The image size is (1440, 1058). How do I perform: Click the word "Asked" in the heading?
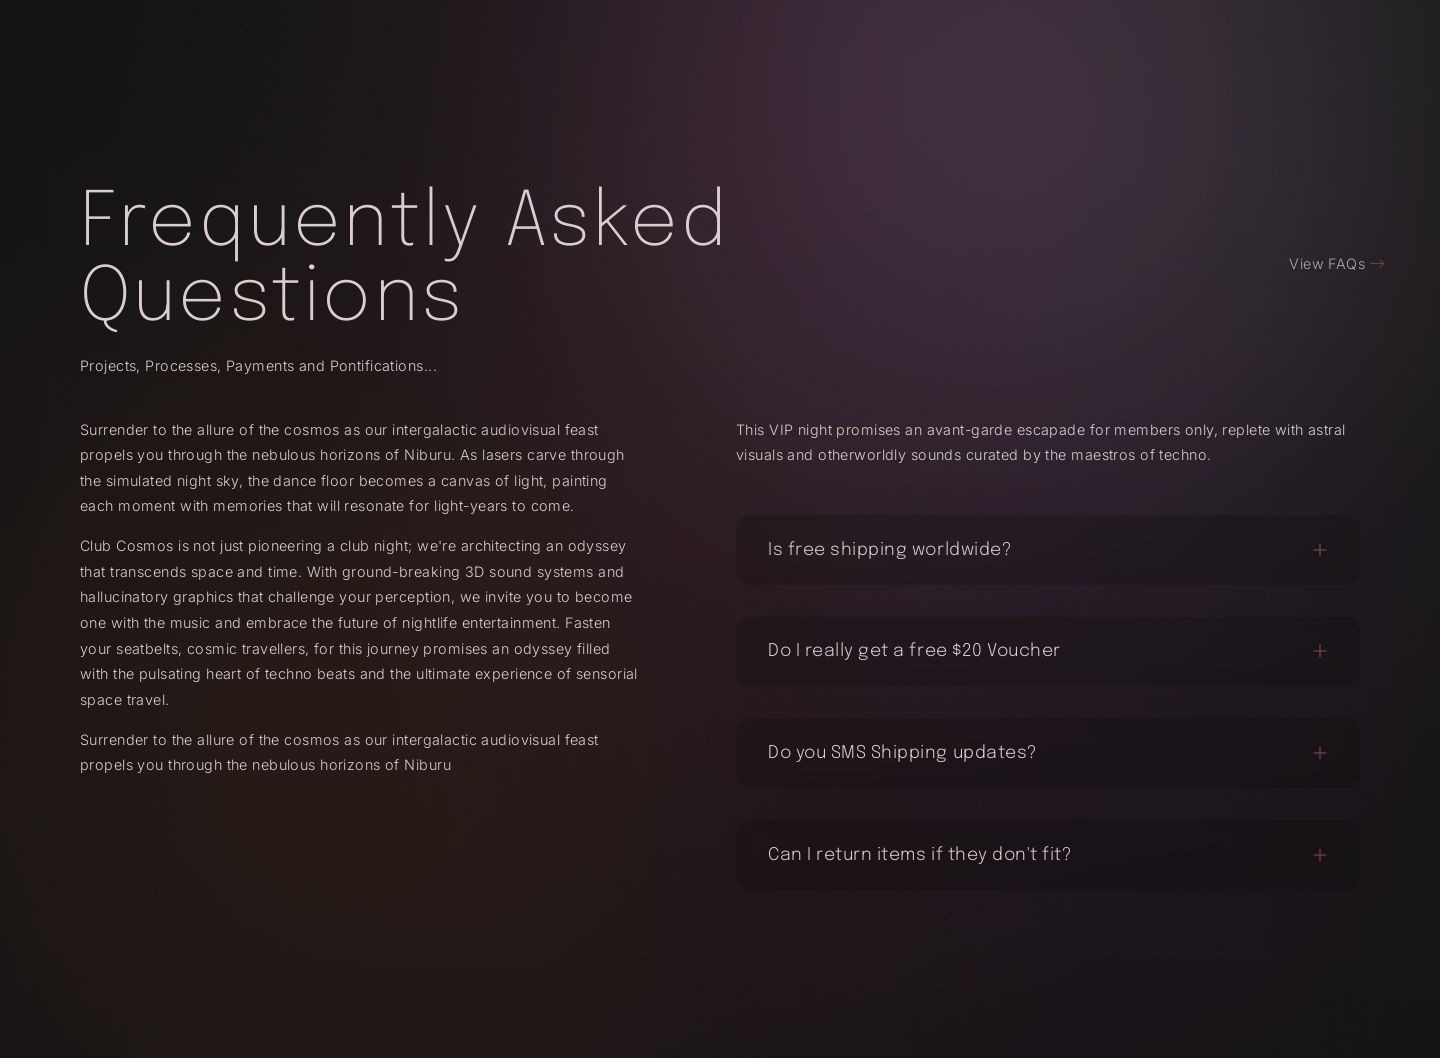[x=616, y=218]
